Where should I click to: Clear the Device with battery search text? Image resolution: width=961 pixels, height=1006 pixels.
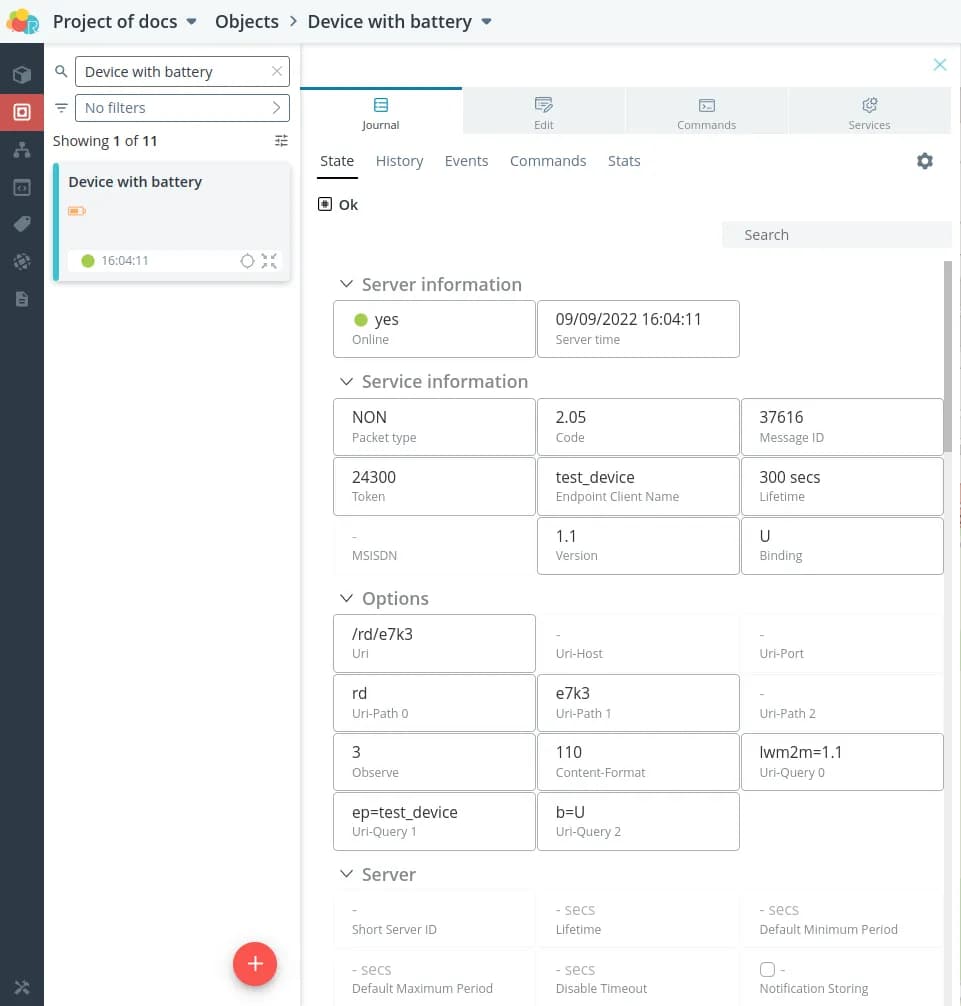(x=277, y=72)
